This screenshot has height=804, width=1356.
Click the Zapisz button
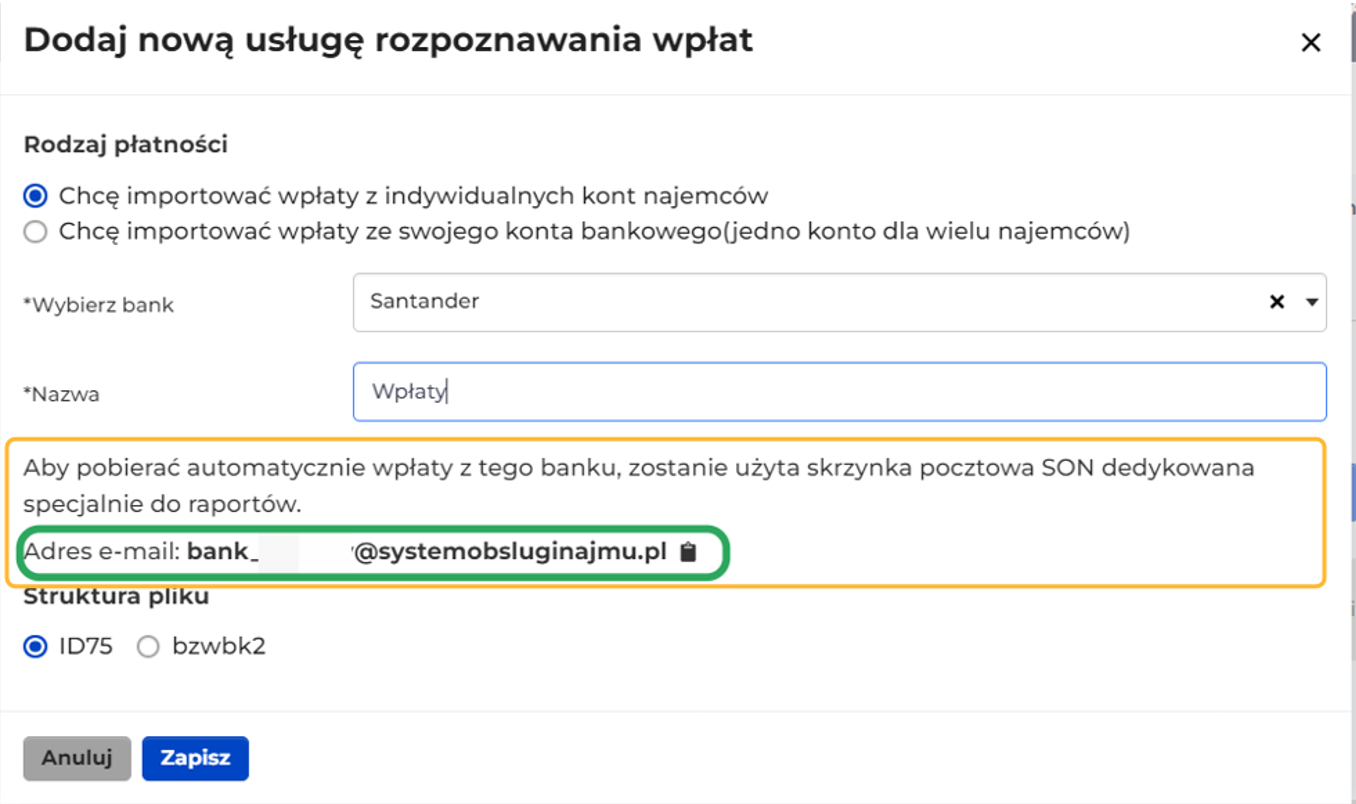pyautogui.click(x=195, y=758)
